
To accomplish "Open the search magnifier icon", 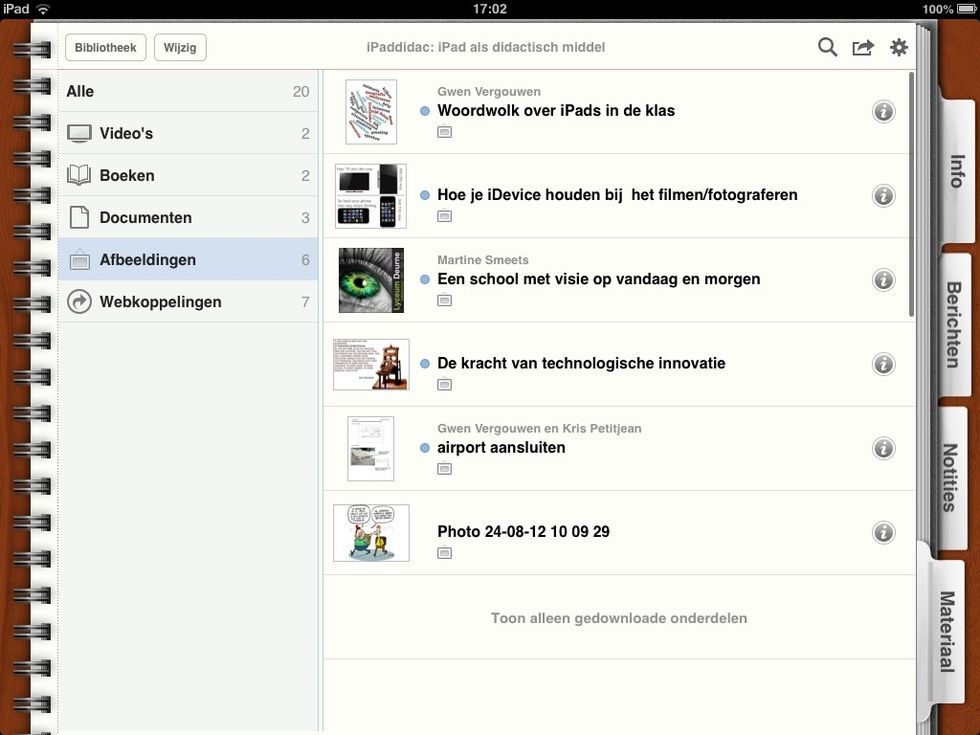I will tap(827, 47).
